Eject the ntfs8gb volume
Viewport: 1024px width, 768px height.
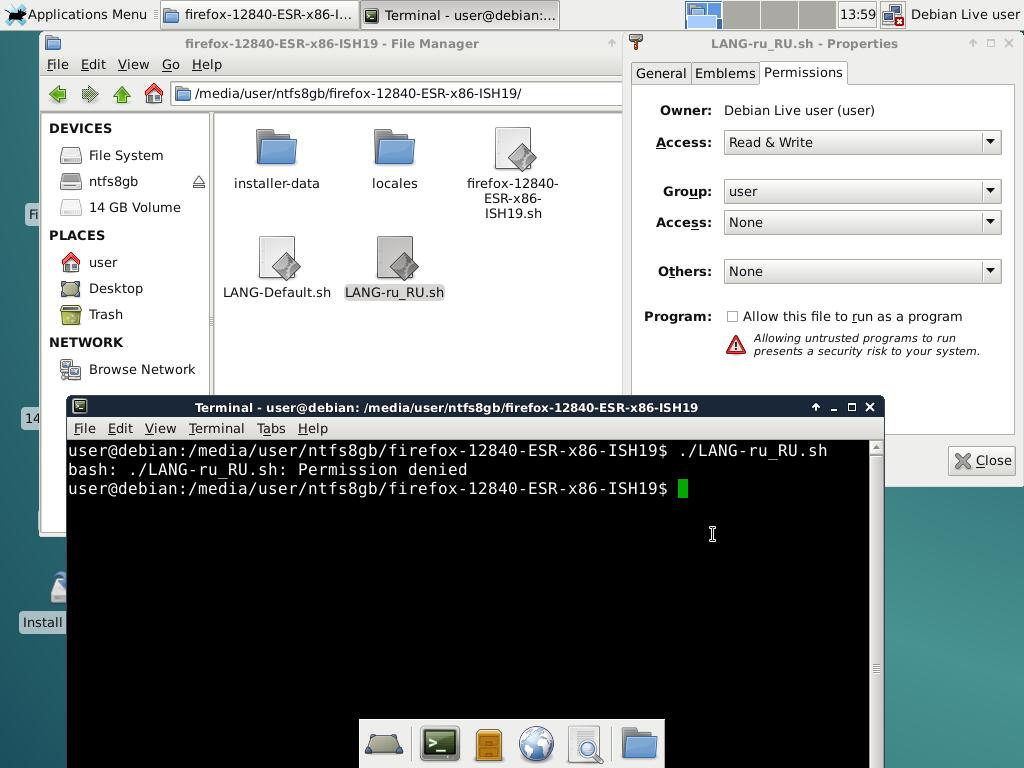pyautogui.click(x=199, y=182)
